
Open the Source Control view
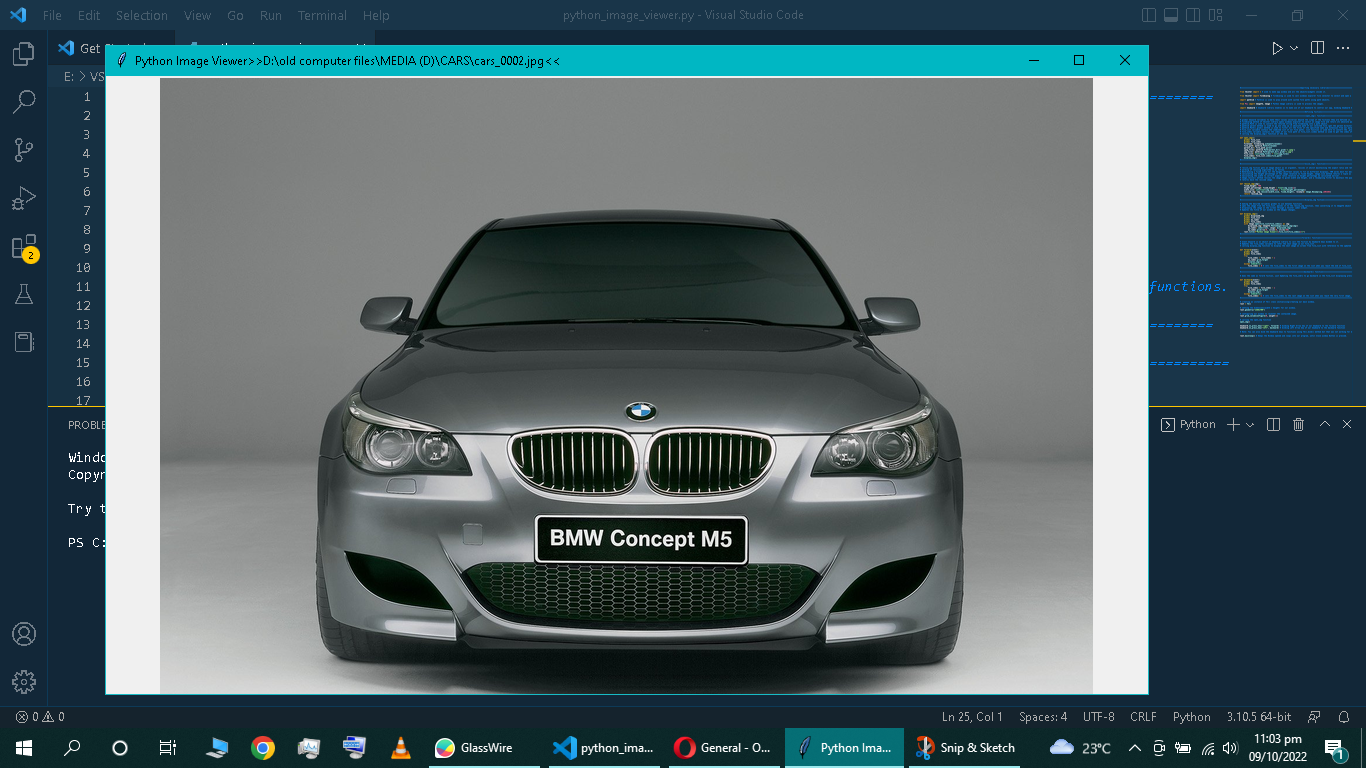24,150
